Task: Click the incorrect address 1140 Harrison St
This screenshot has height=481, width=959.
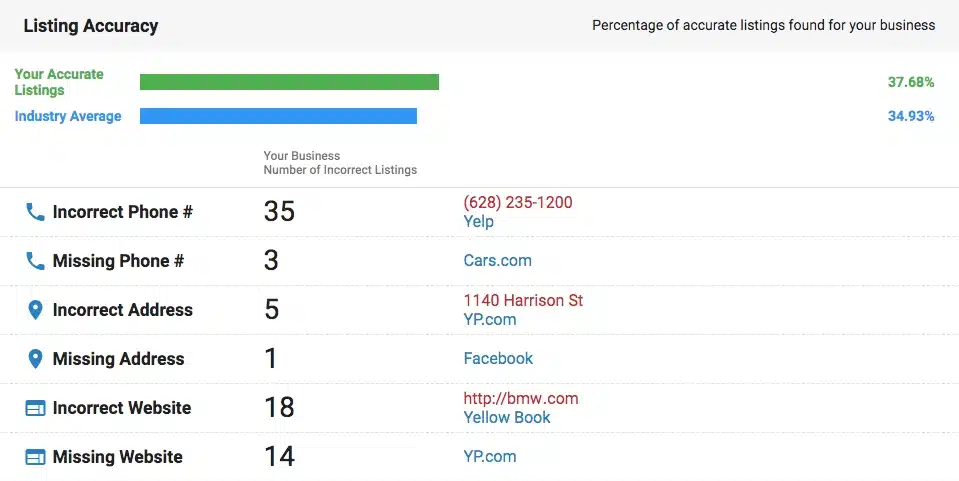Action: 523,300
